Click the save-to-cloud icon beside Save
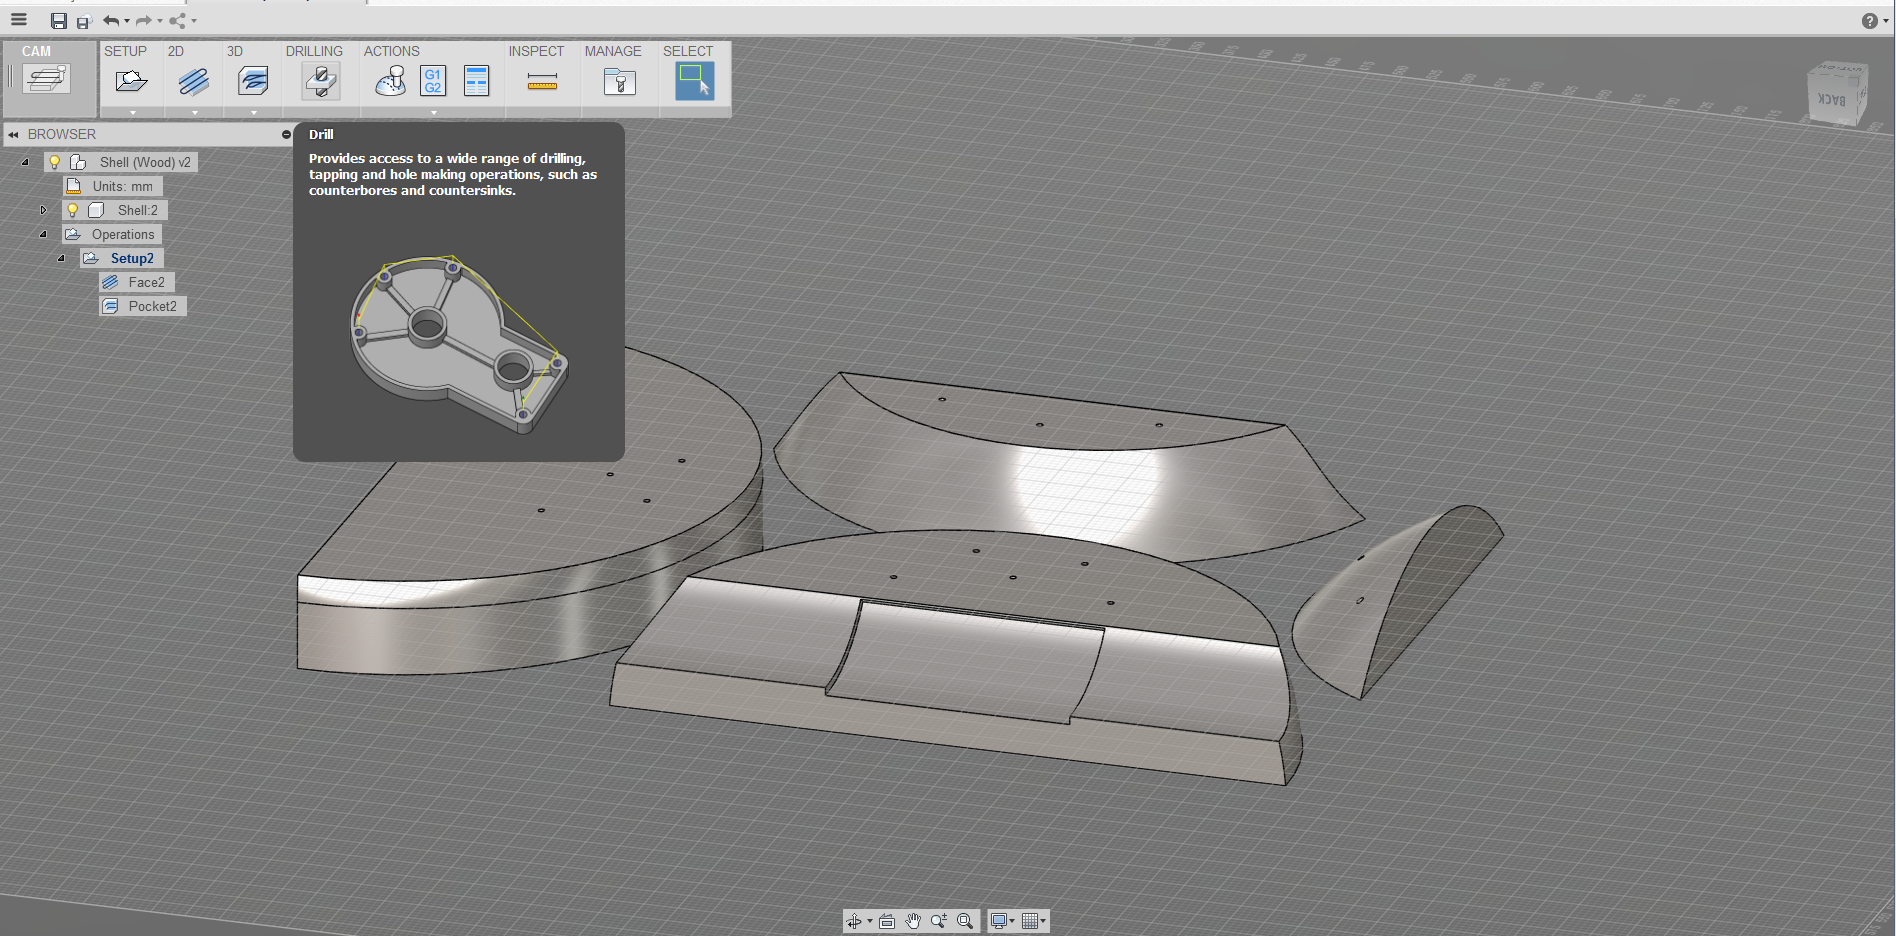The width and height of the screenshot is (1896, 936). (84, 21)
